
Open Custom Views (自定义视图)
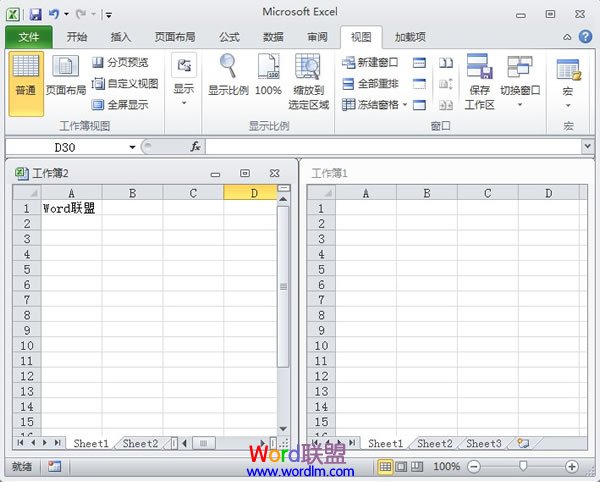(x=125, y=83)
